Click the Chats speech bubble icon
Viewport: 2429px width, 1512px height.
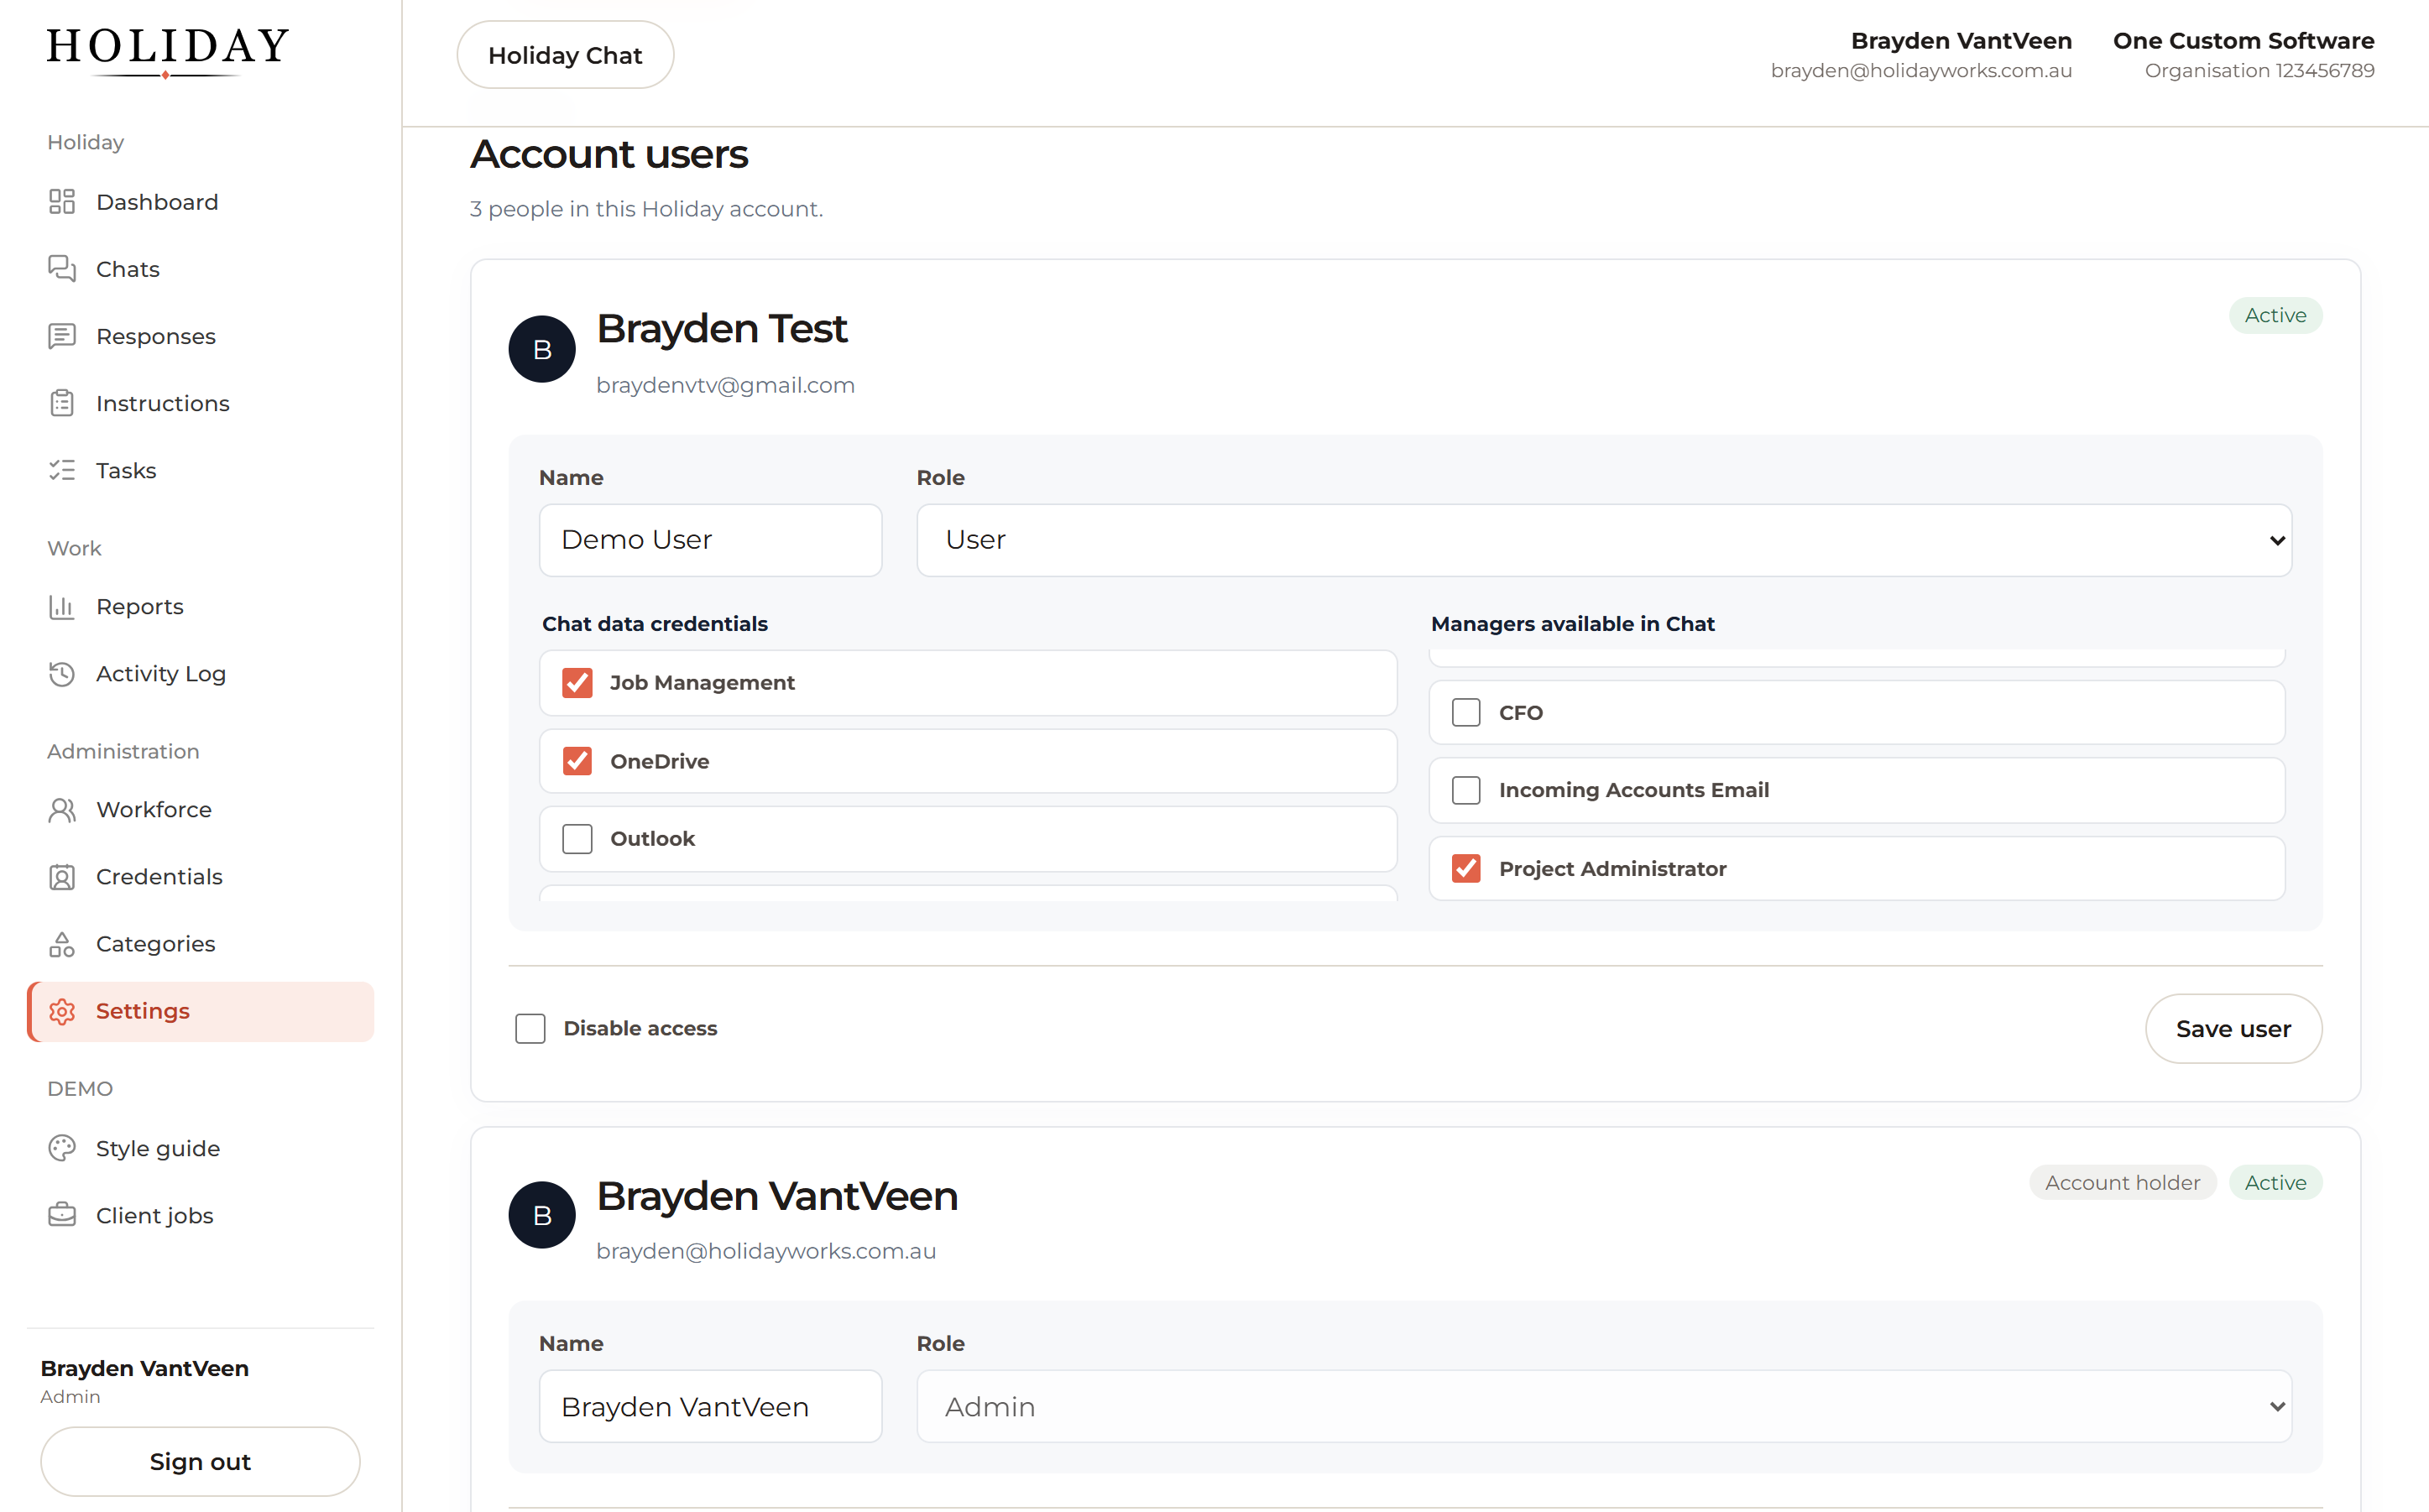tap(62, 269)
